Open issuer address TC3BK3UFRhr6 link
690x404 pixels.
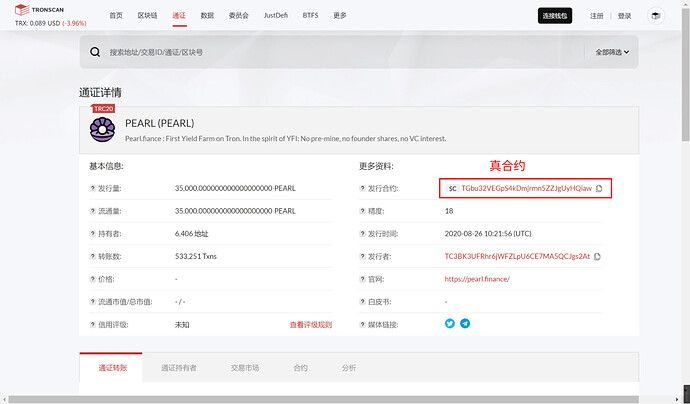[517, 257]
